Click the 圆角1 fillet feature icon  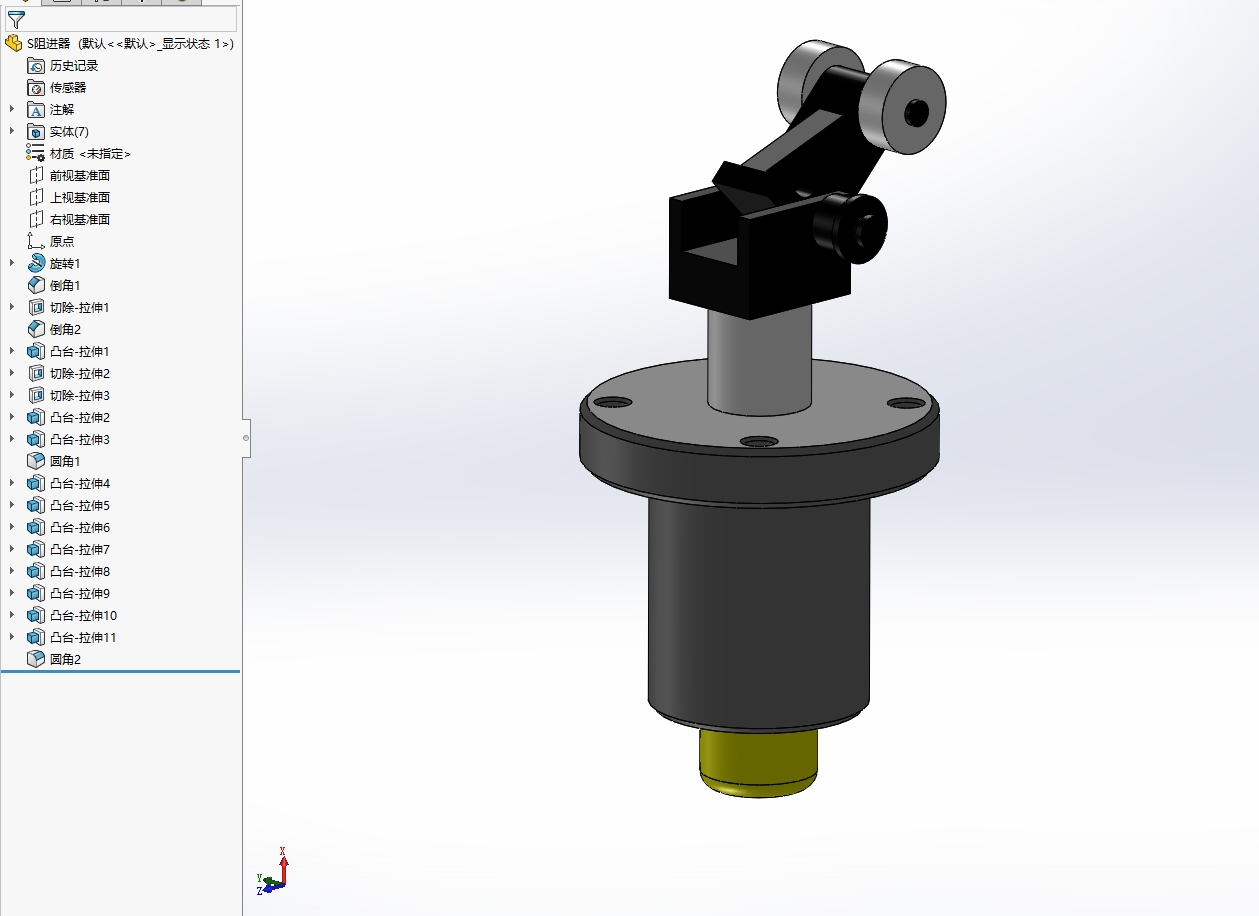[36, 461]
